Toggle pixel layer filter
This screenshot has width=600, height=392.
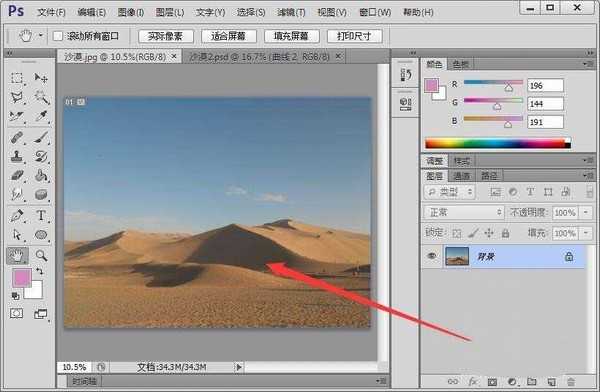point(495,192)
